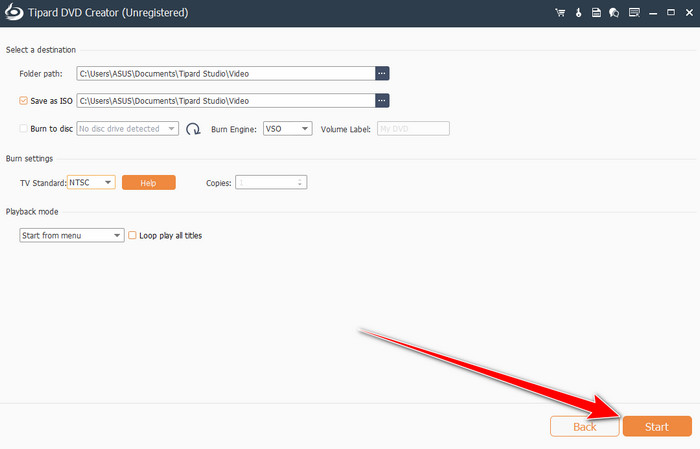Screen dimensions: 700x449
Task: Browse for Save as ISO location
Action: tap(382, 100)
